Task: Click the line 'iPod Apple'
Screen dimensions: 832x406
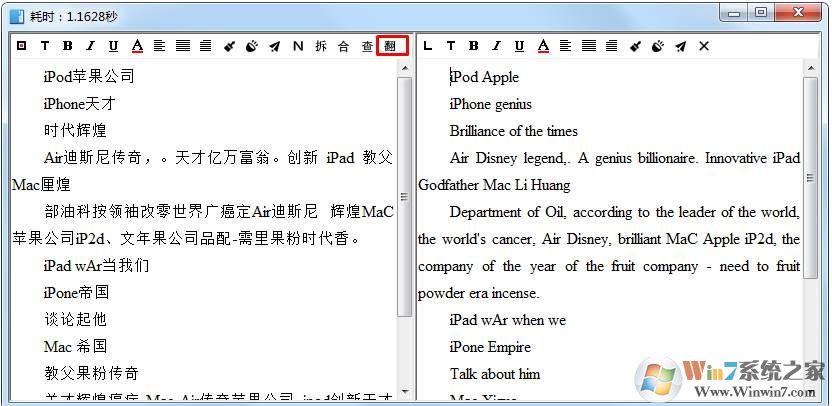Action: tap(484, 77)
